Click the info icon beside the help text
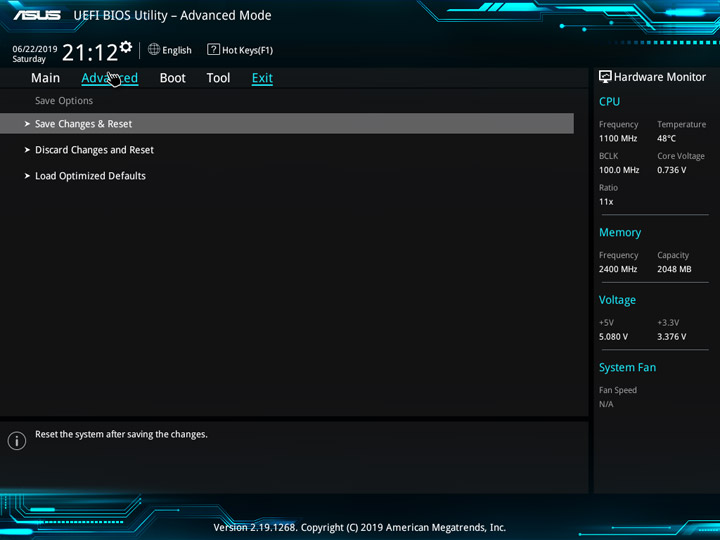 coord(17,441)
